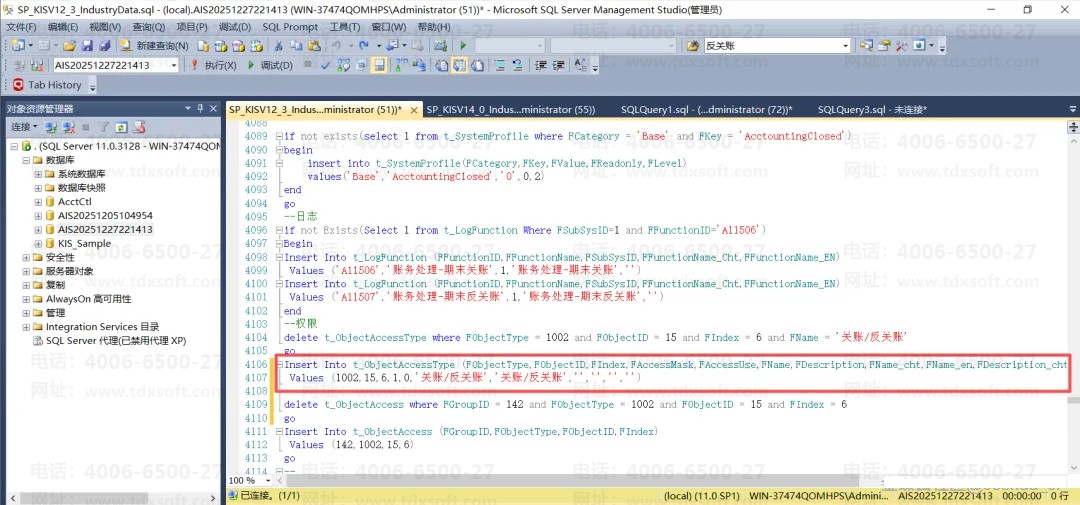Click the Cut scissors icon
Viewport: 1080px width, 505px height.
coord(277,46)
